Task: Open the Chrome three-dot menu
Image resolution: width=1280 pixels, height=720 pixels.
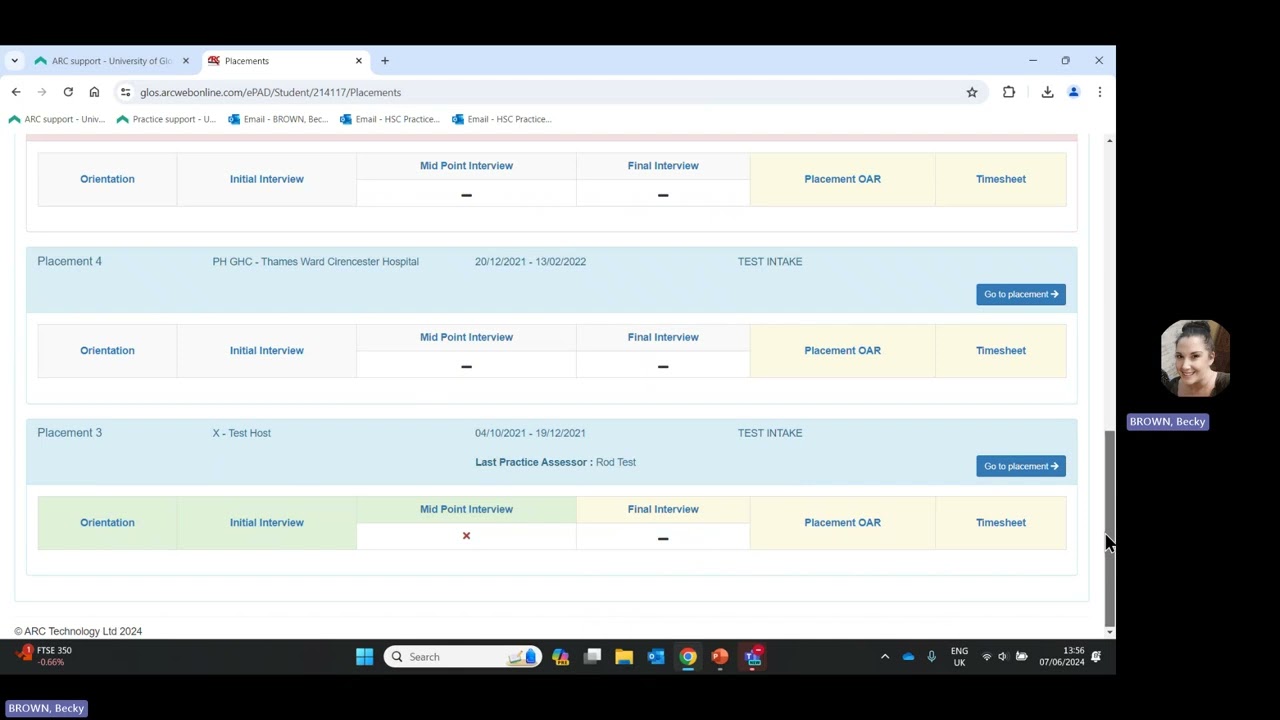Action: click(x=1100, y=92)
